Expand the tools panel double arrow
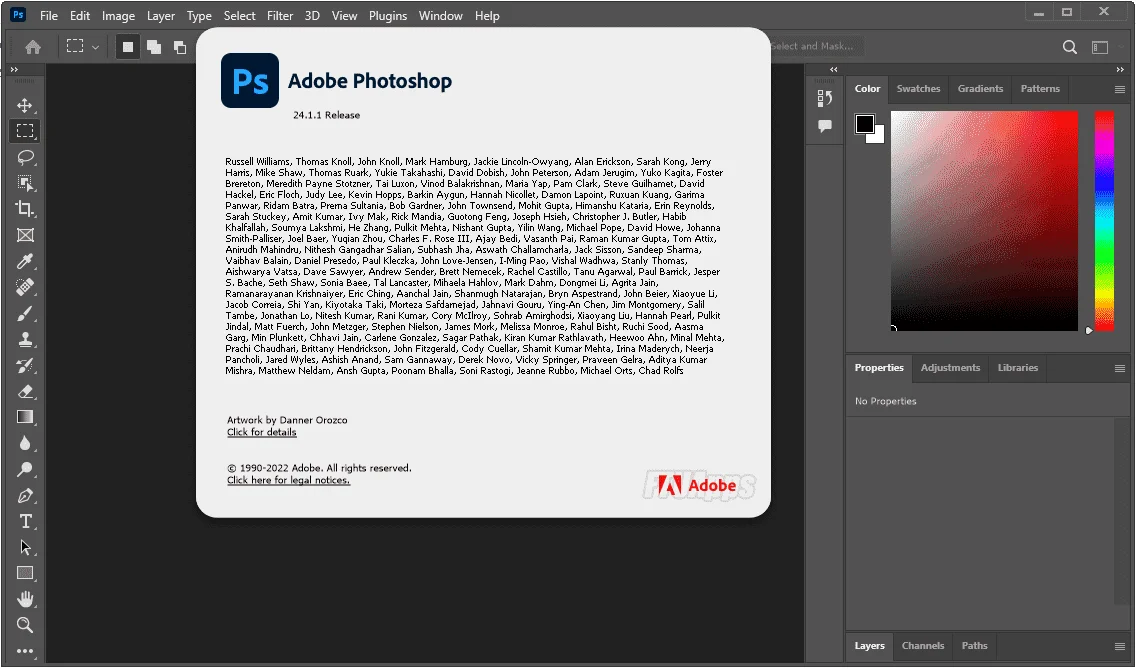This screenshot has height=669, width=1136. click(x=14, y=70)
